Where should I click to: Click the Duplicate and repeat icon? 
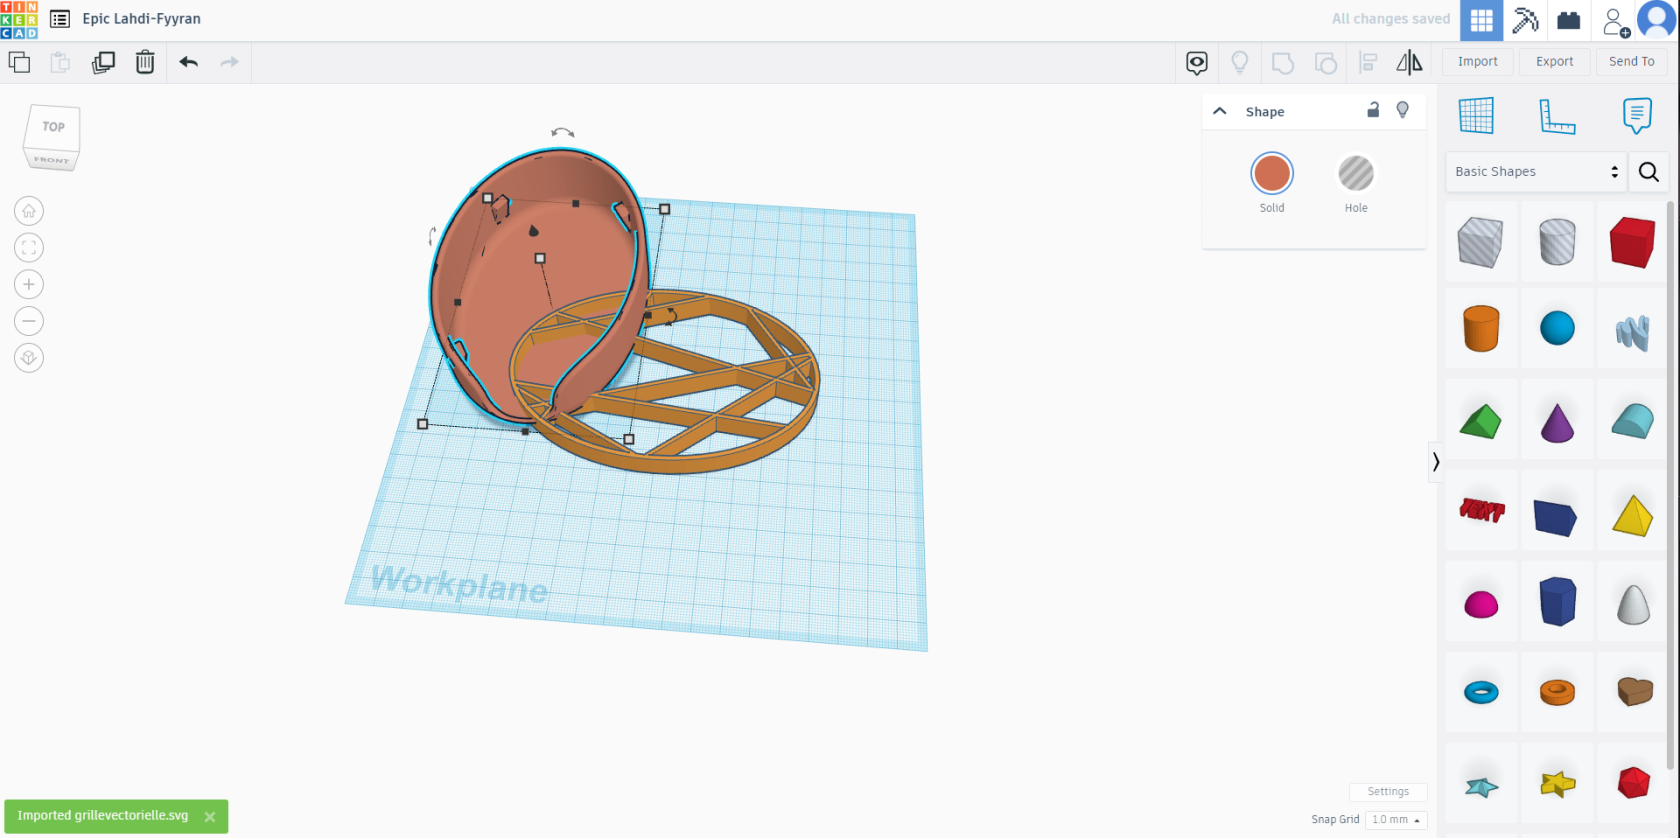point(103,62)
